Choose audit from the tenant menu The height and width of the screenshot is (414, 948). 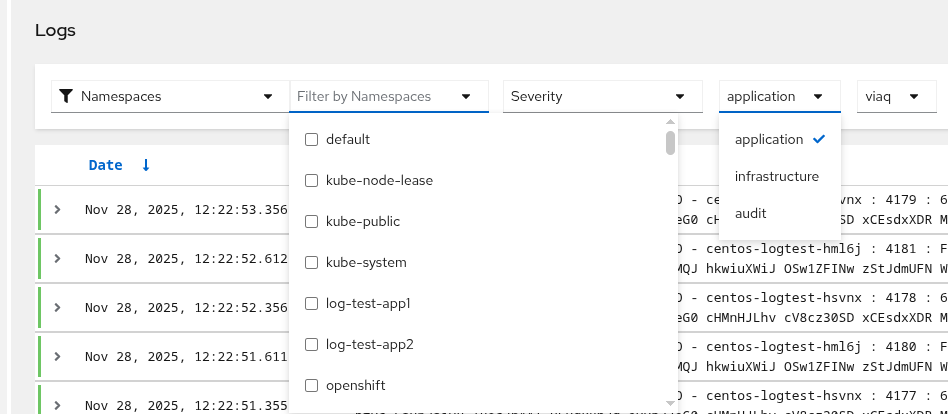click(751, 213)
